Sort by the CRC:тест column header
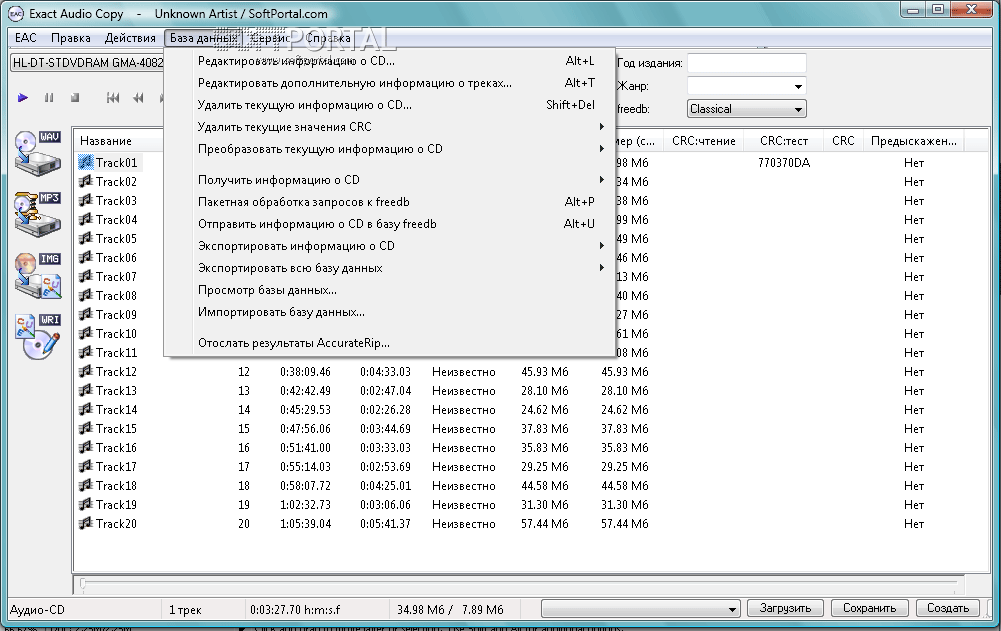 pos(784,141)
